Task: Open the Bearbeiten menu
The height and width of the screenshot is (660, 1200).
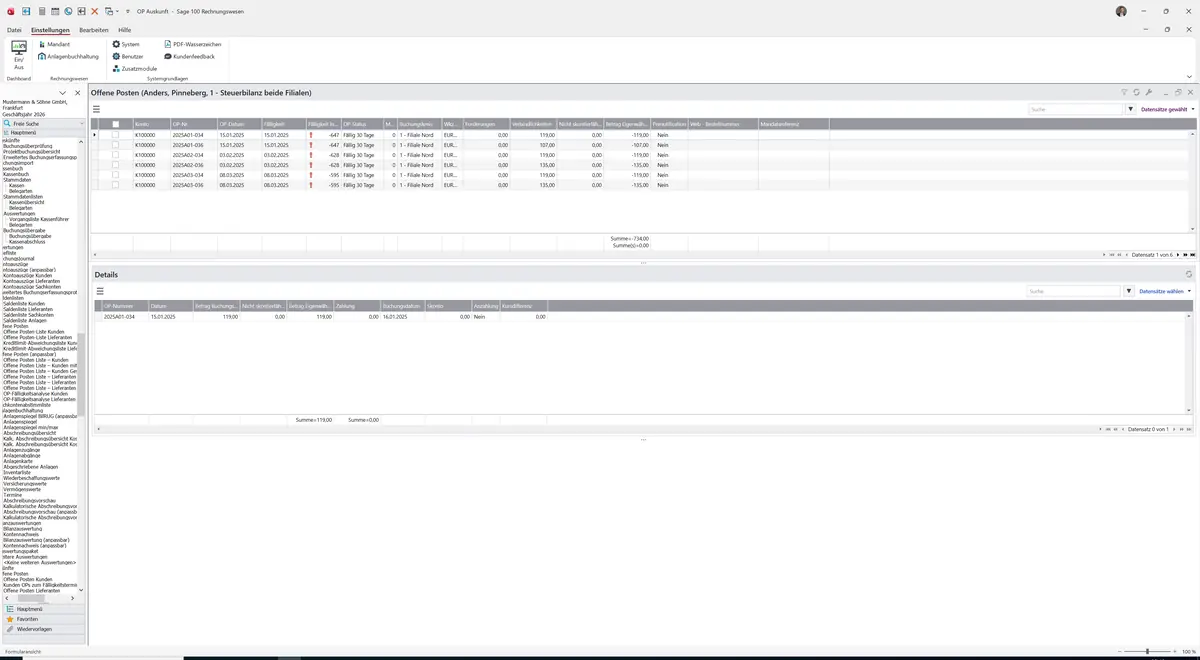Action: [94, 30]
